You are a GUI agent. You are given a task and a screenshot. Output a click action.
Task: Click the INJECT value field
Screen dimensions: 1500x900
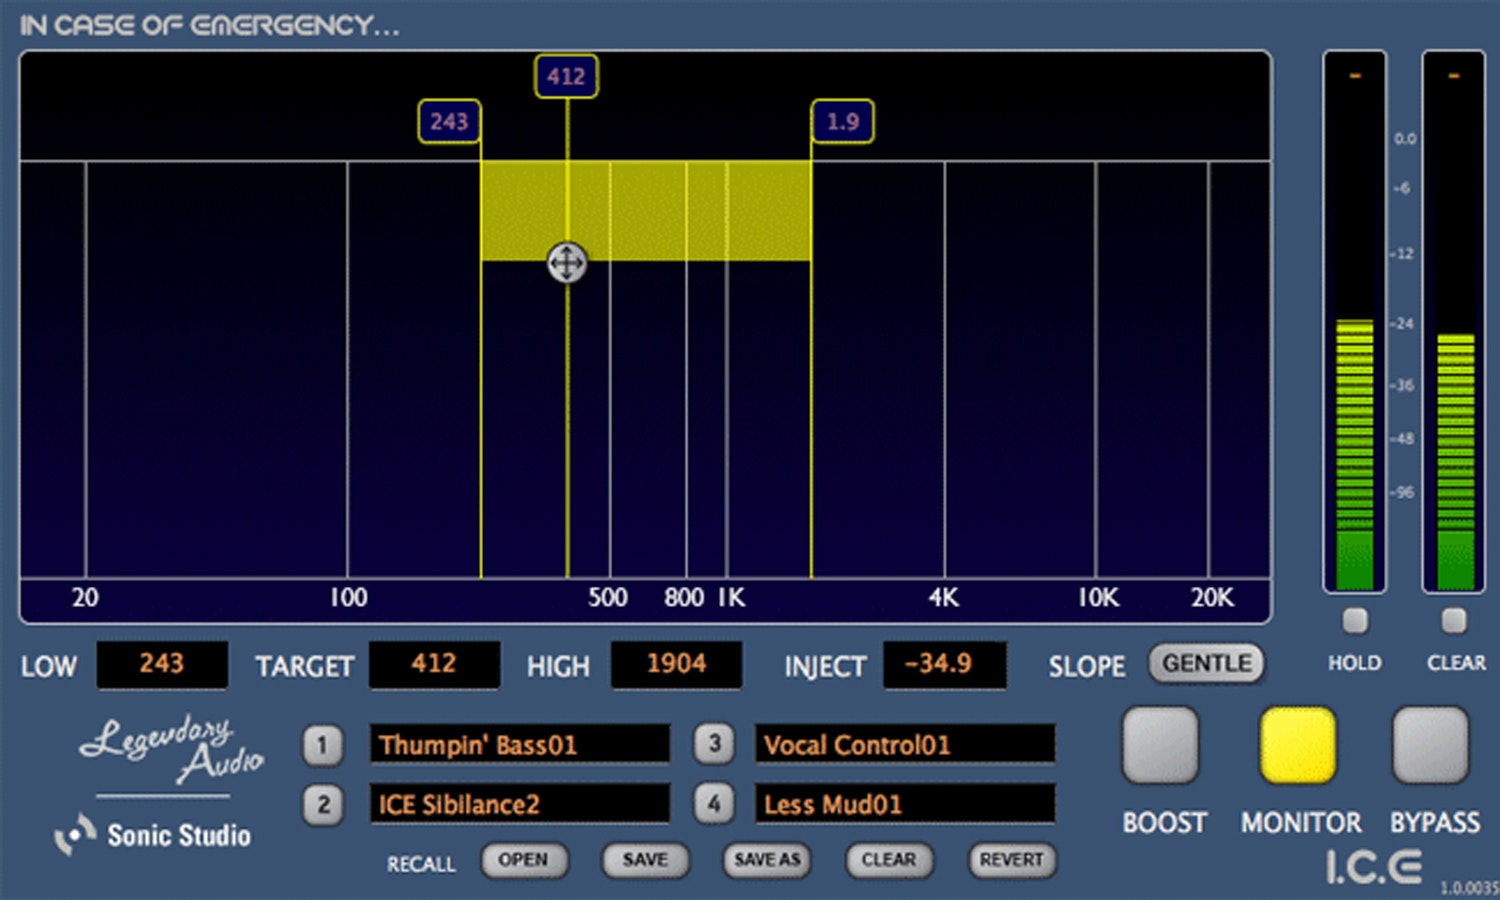tap(944, 664)
